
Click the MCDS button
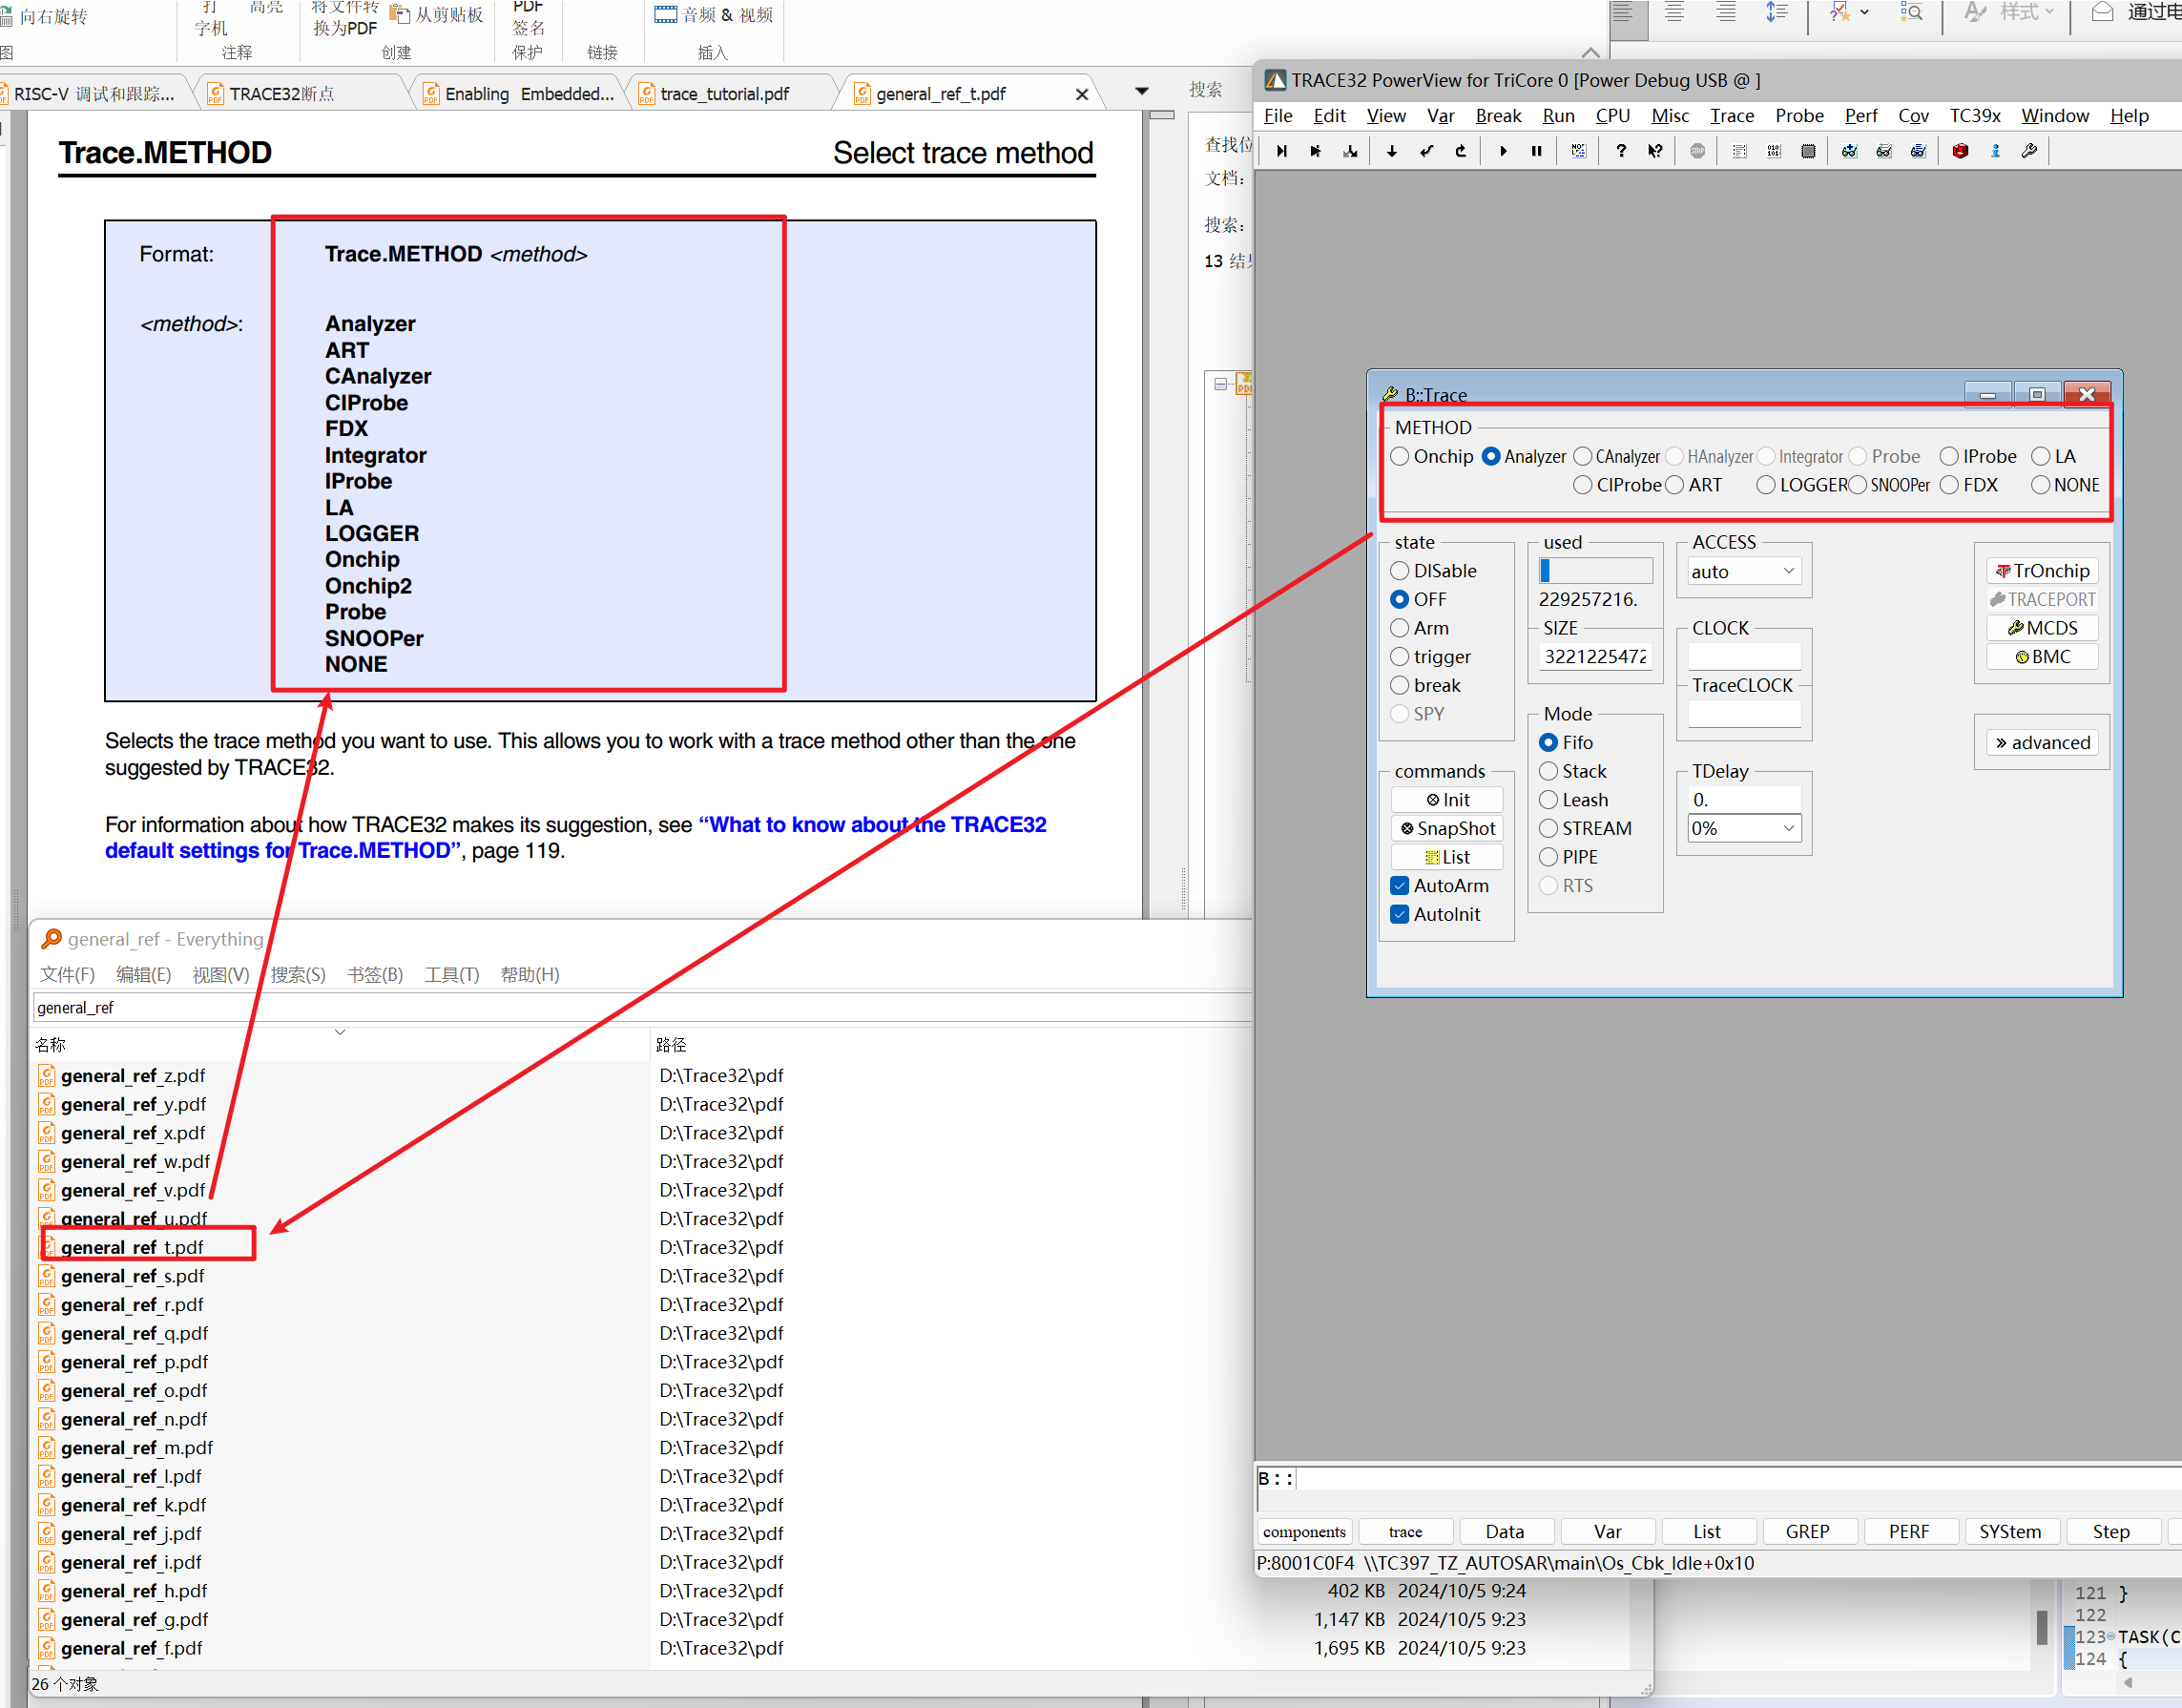pos(2041,628)
